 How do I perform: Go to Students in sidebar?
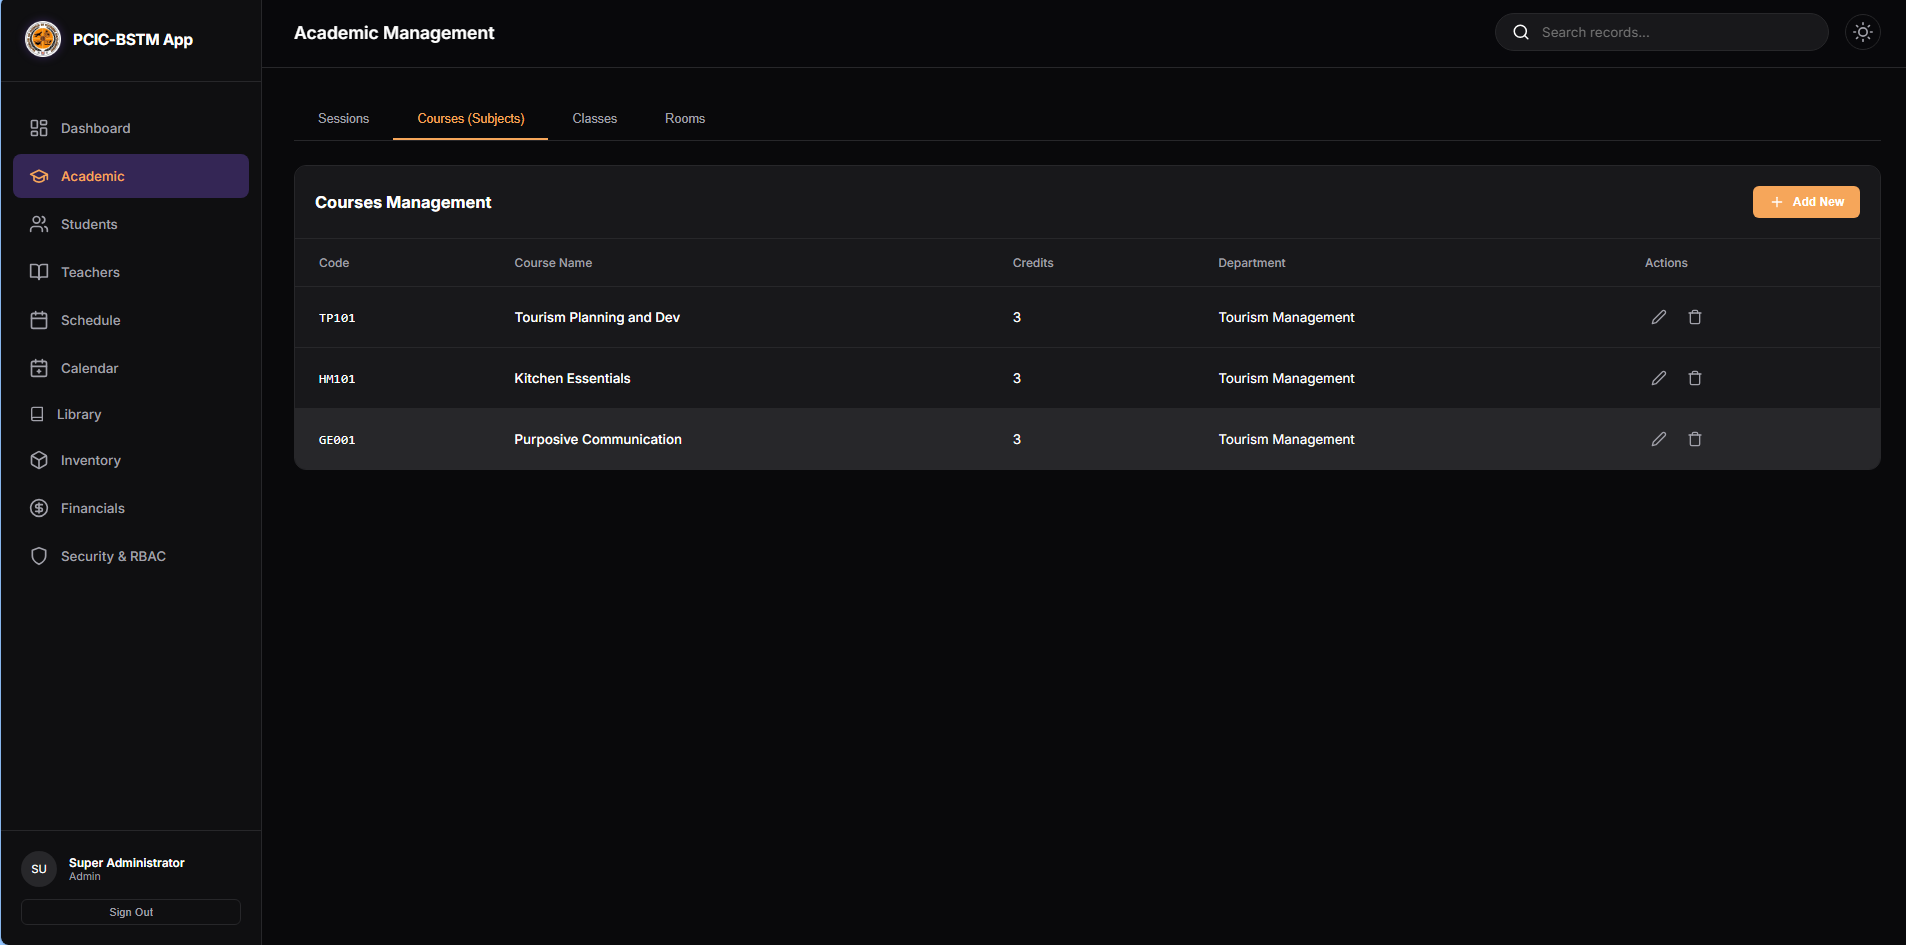click(x=89, y=224)
